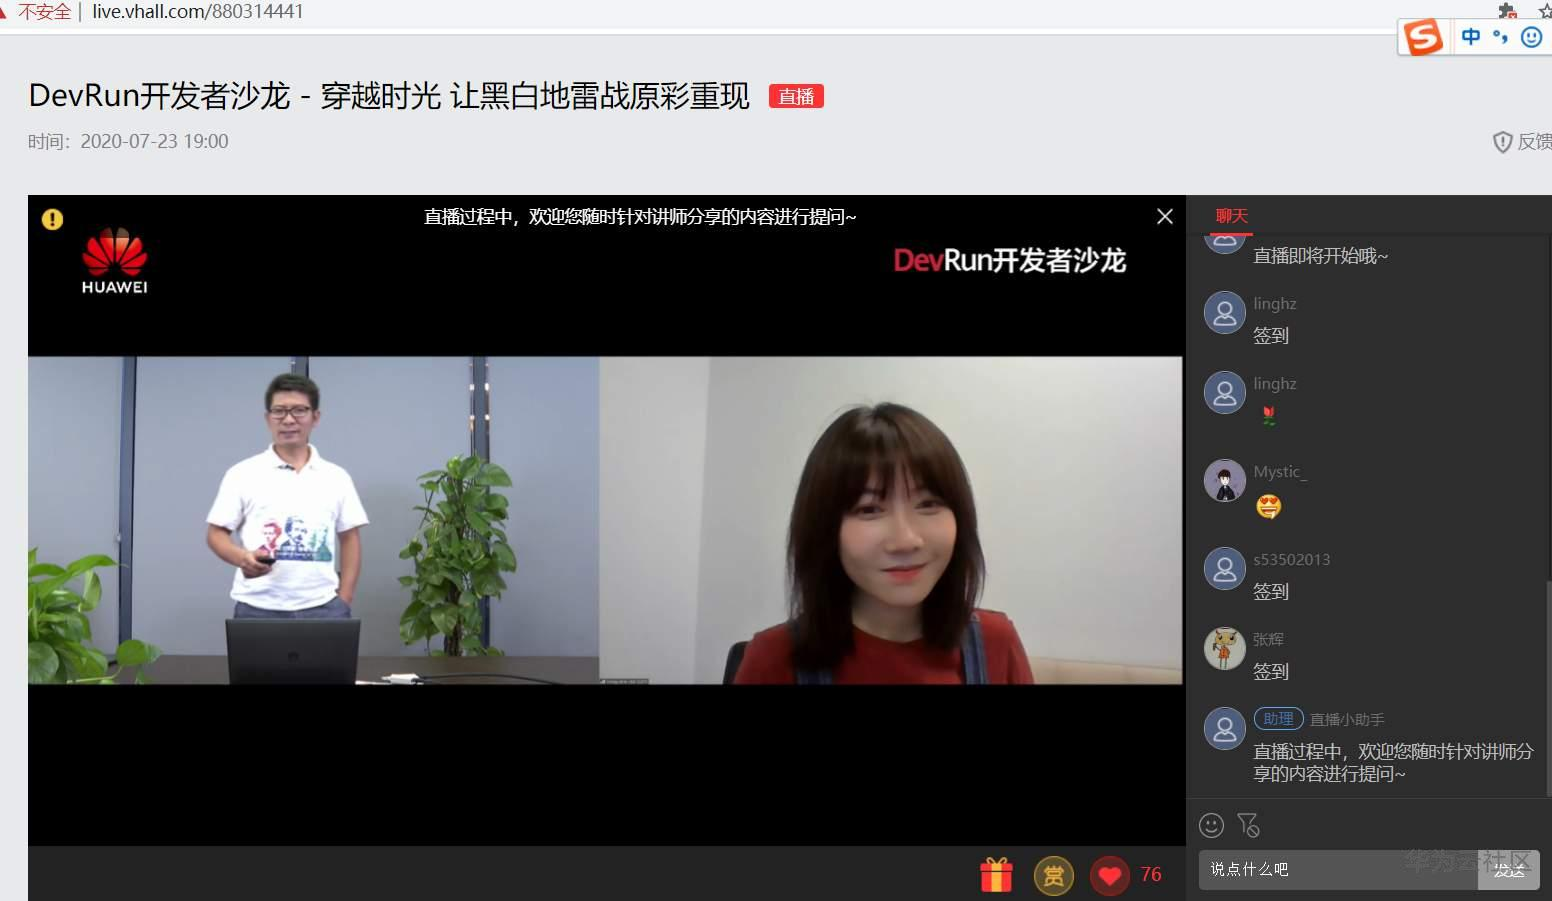The width and height of the screenshot is (1552, 901).
Task: Click the rose emoji sent by linghz
Action: tap(1268, 416)
